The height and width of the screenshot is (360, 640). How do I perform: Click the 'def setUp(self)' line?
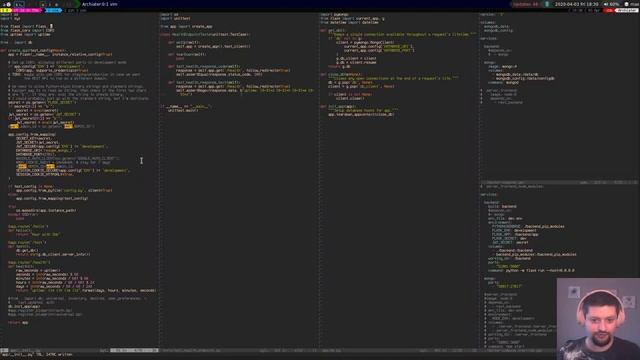184,42
